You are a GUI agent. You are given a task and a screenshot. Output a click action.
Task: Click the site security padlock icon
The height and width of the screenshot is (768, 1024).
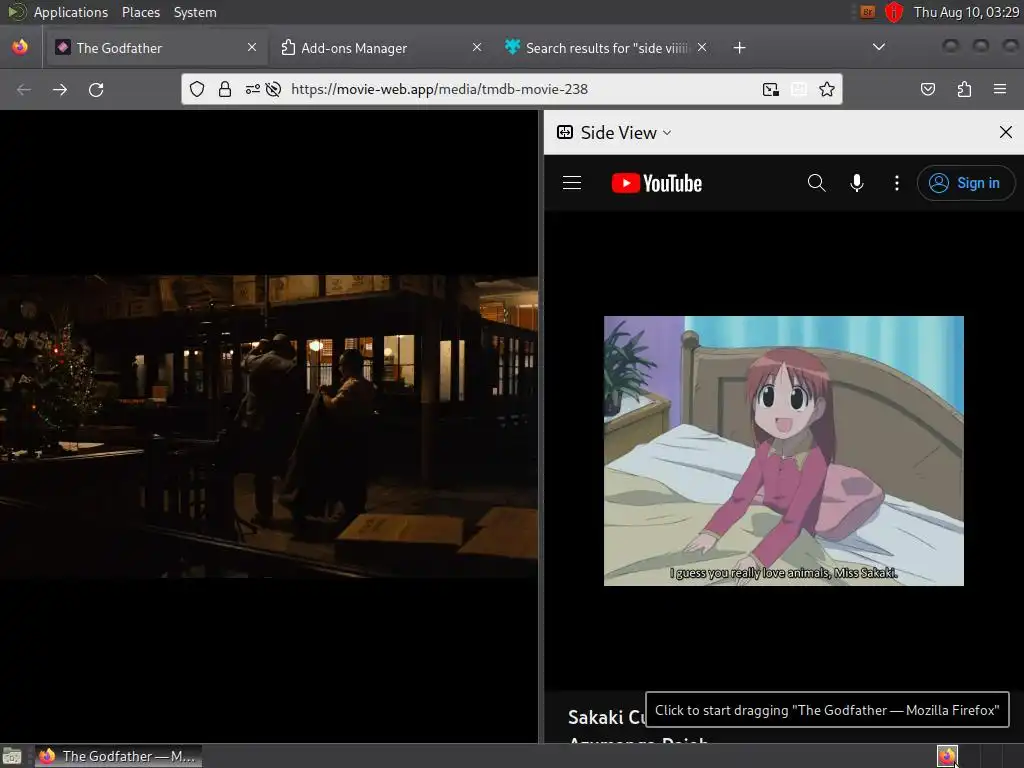coord(225,89)
